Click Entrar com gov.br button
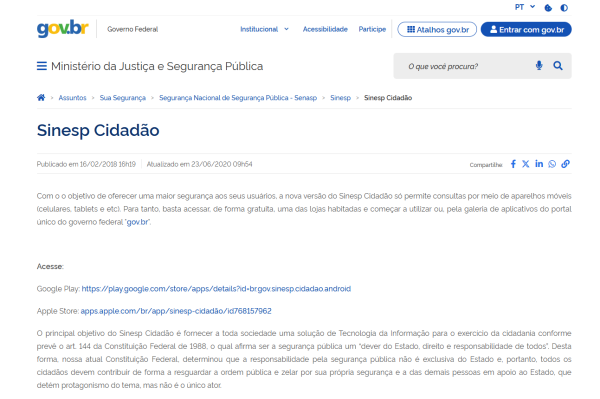The width and height of the screenshot is (600, 399). (x=526, y=29)
